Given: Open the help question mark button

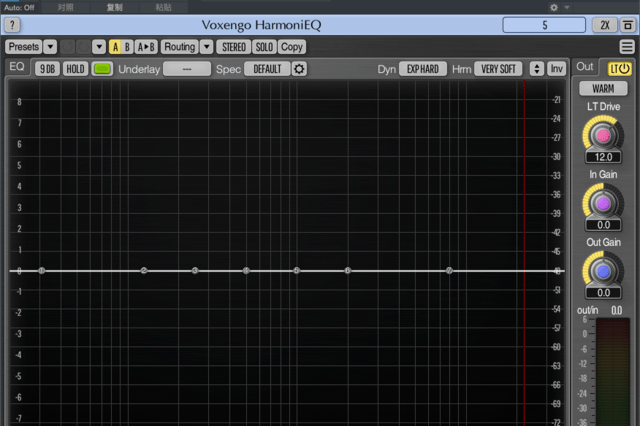Looking at the screenshot, I should pos(12,25).
